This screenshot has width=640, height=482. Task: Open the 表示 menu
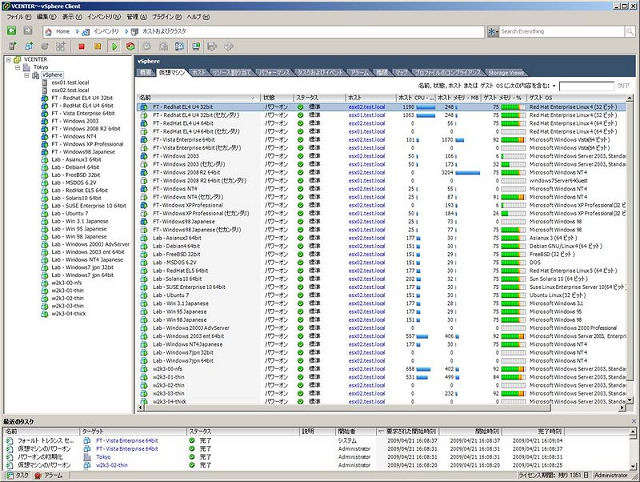click(72, 17)
